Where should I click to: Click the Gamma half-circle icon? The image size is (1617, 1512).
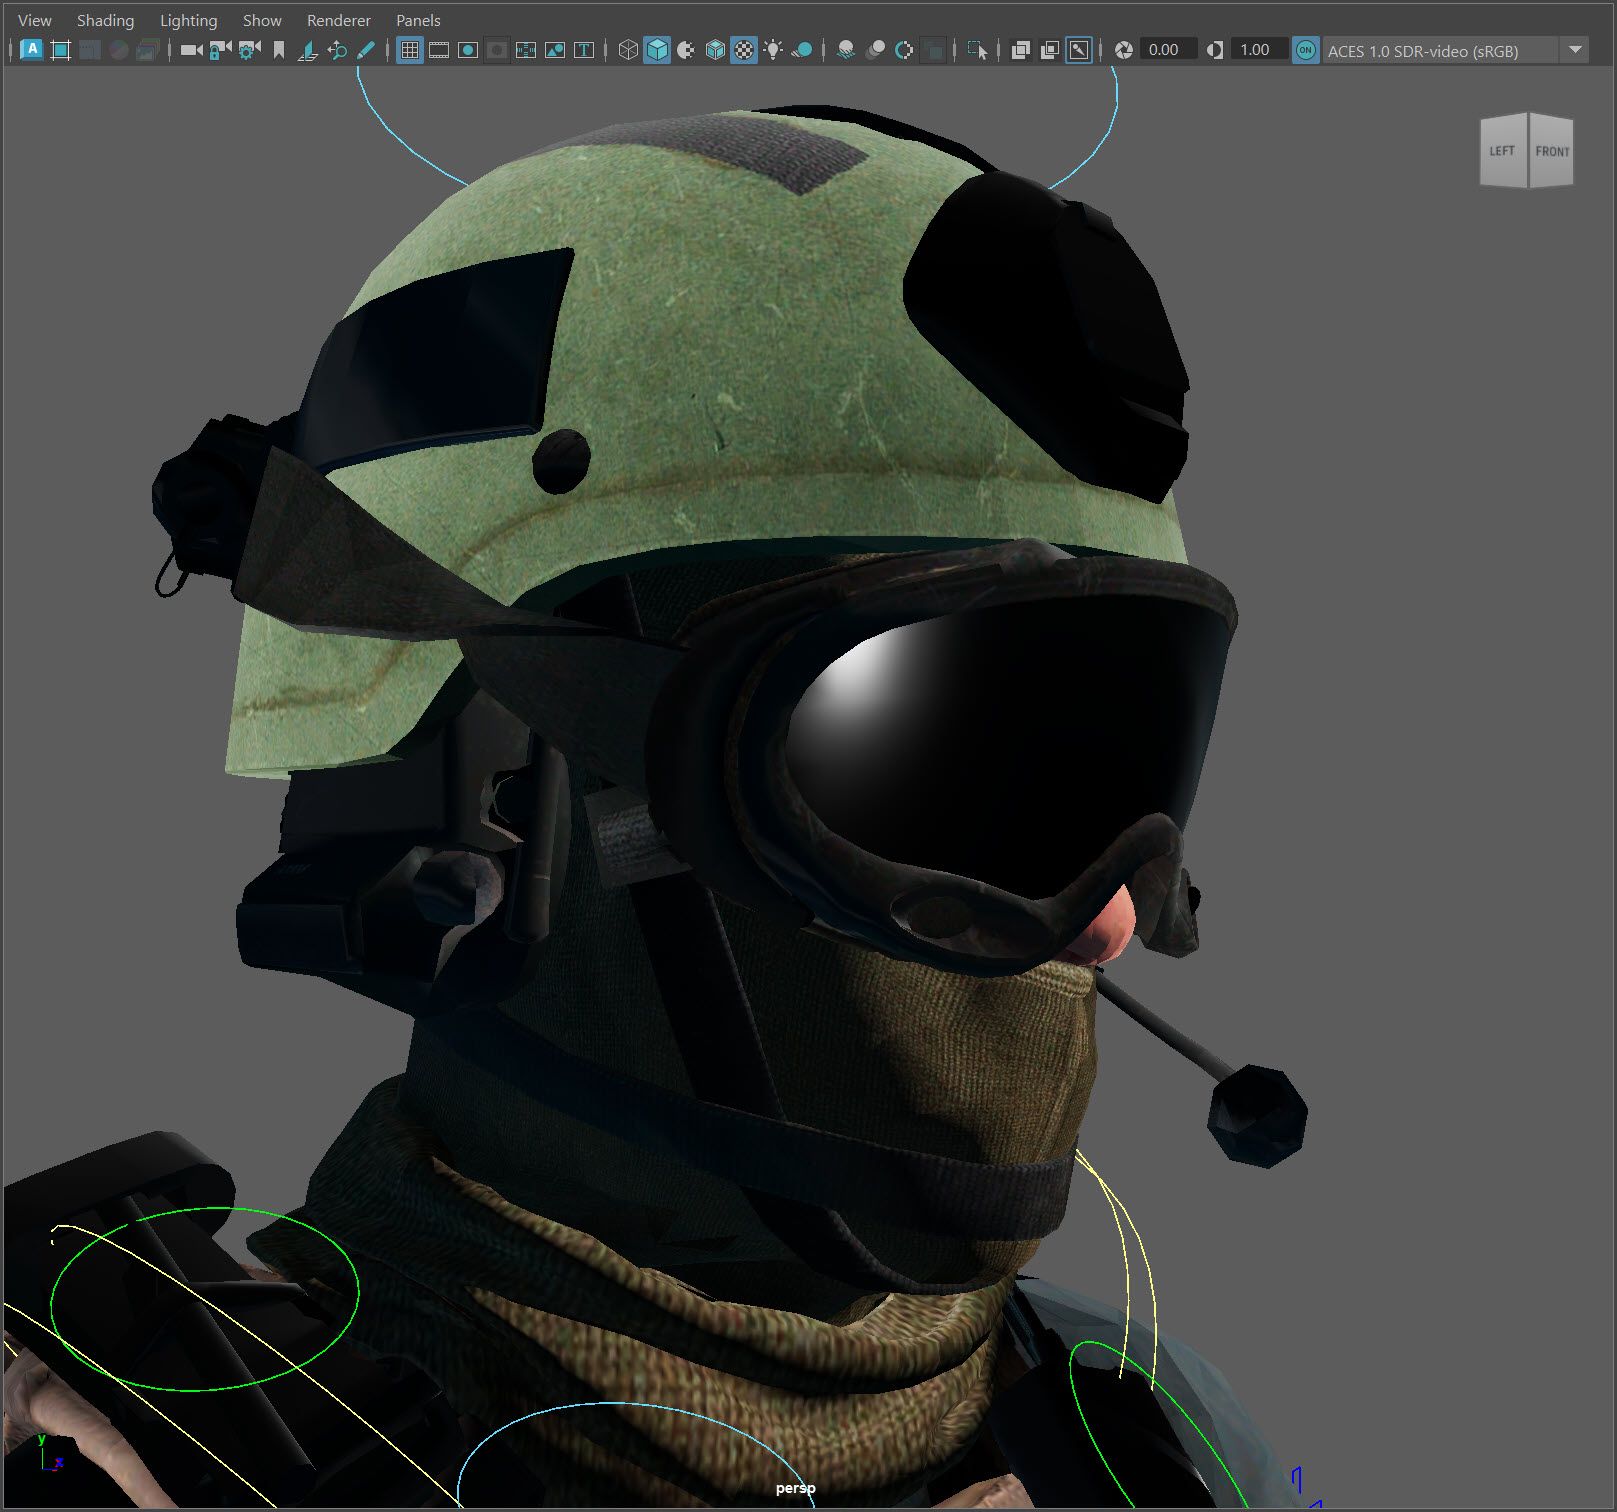click(1215, 49)
